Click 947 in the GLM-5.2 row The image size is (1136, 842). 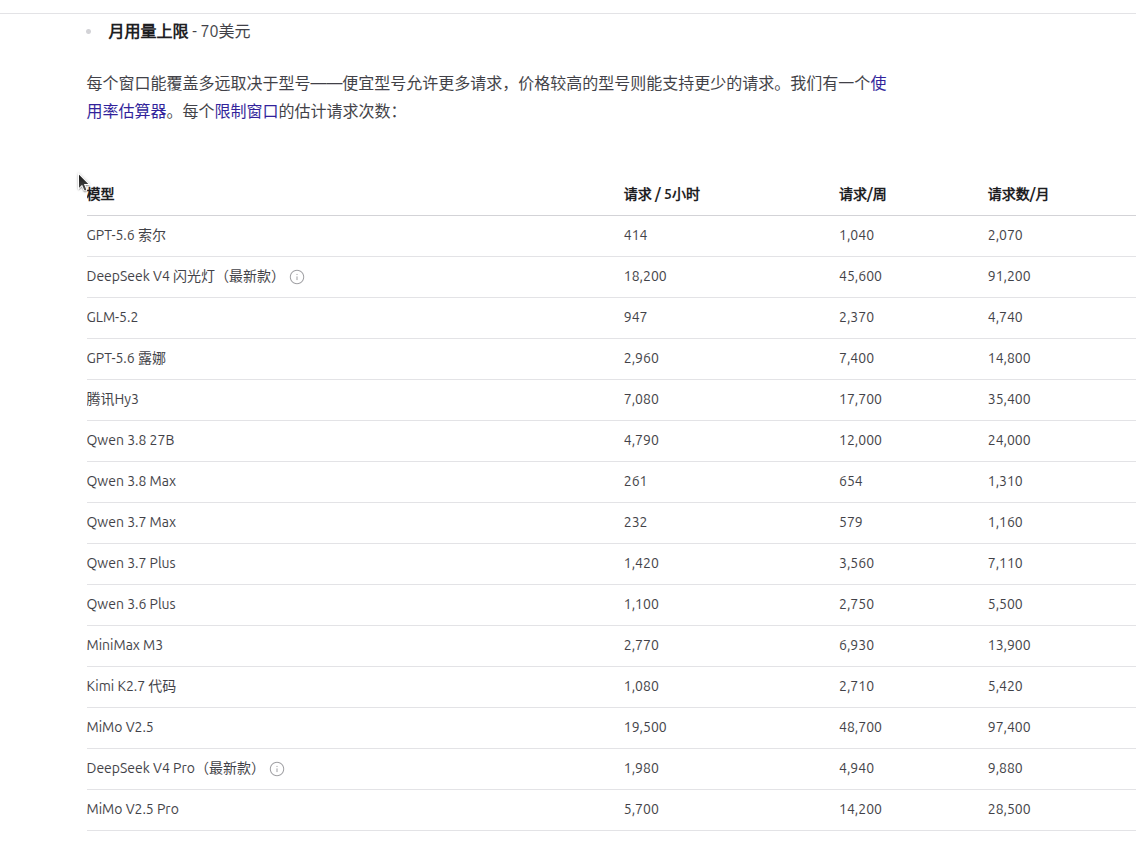click(635, 317)
